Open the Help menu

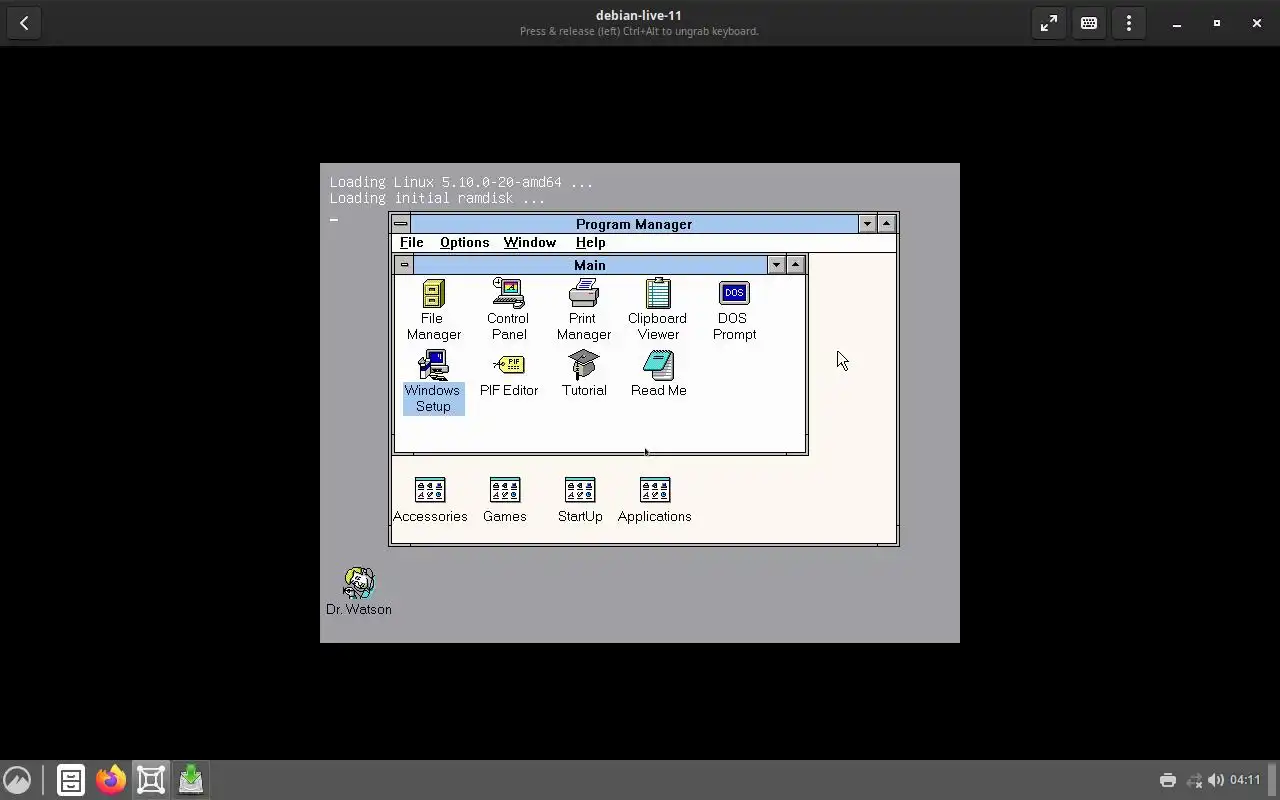point(590,243)
